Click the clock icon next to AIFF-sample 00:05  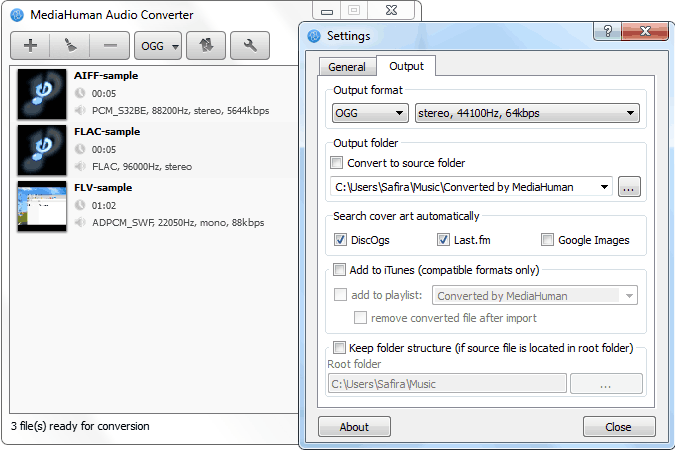(80, 93)
